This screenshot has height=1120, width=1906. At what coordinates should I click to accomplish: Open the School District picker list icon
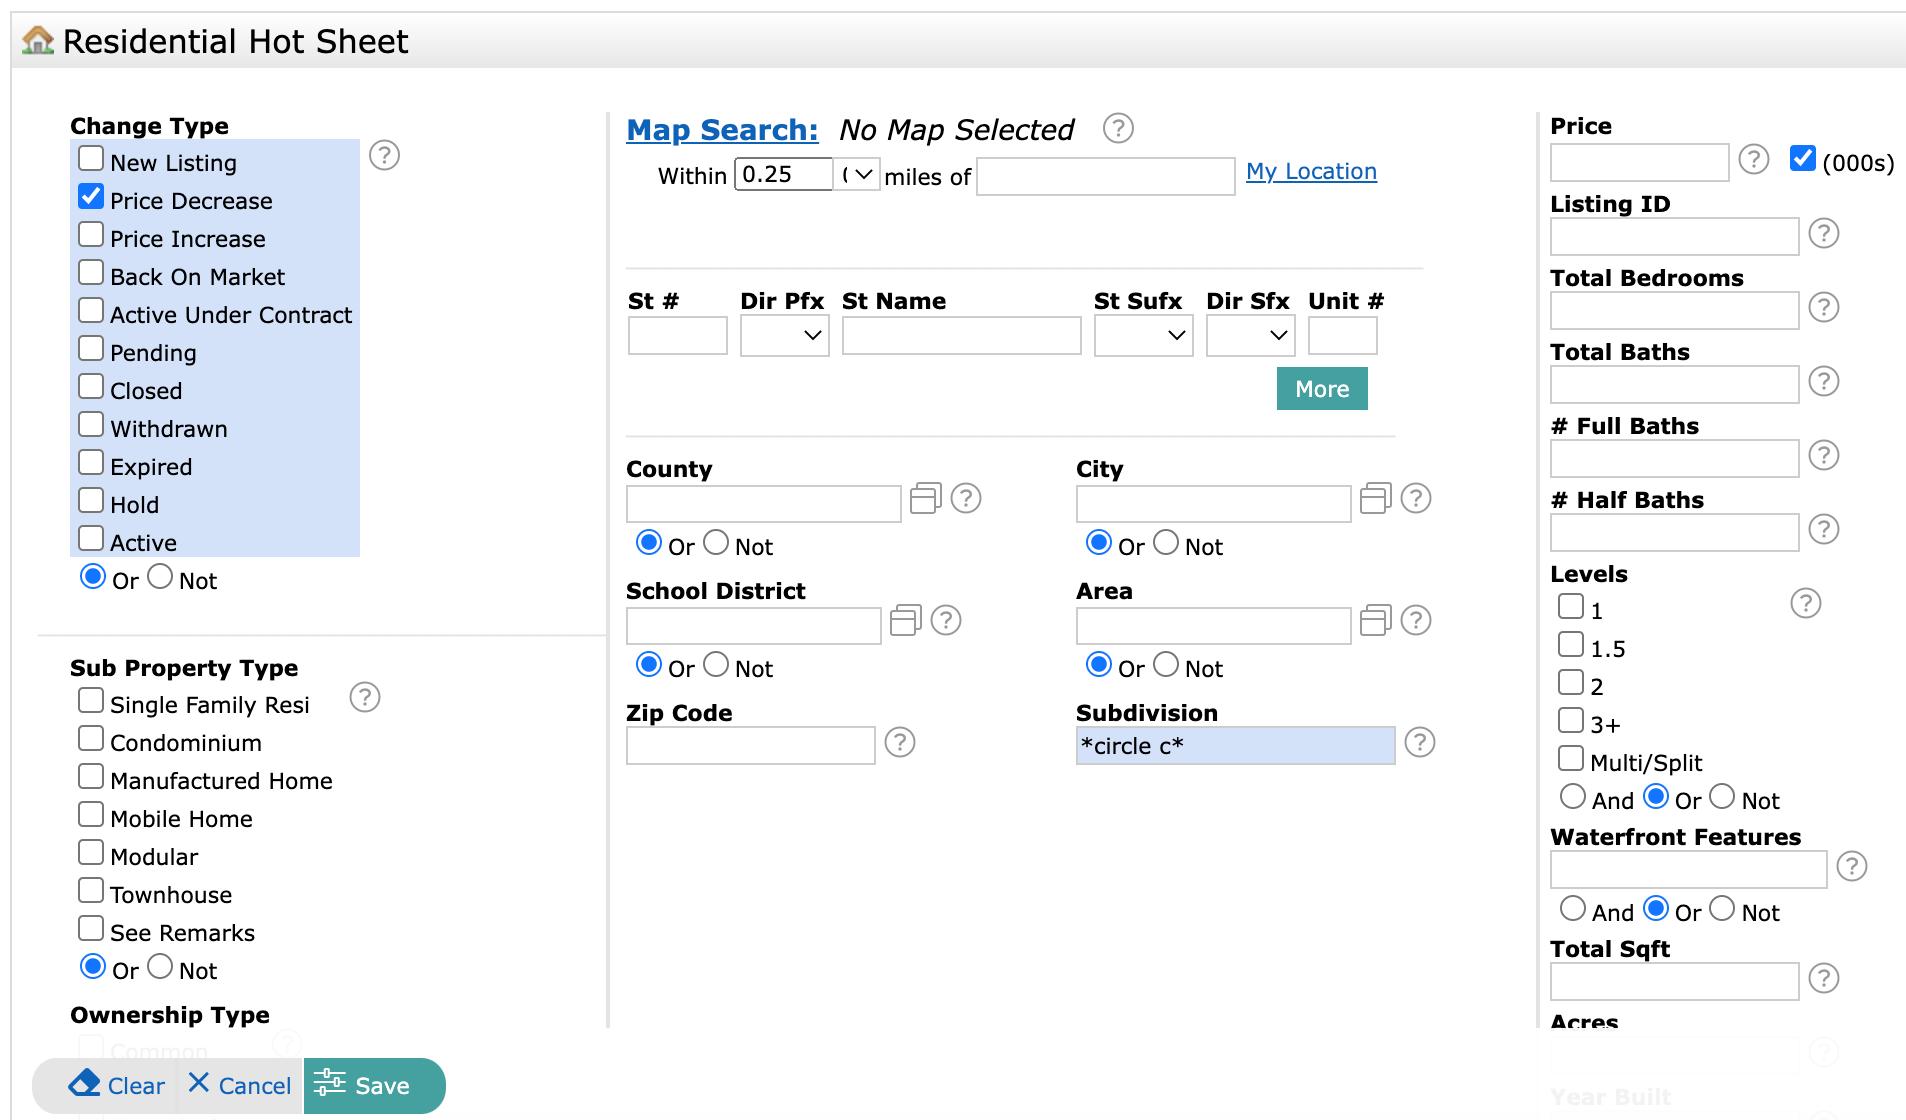pyautogui.click(x=905, y=620)
